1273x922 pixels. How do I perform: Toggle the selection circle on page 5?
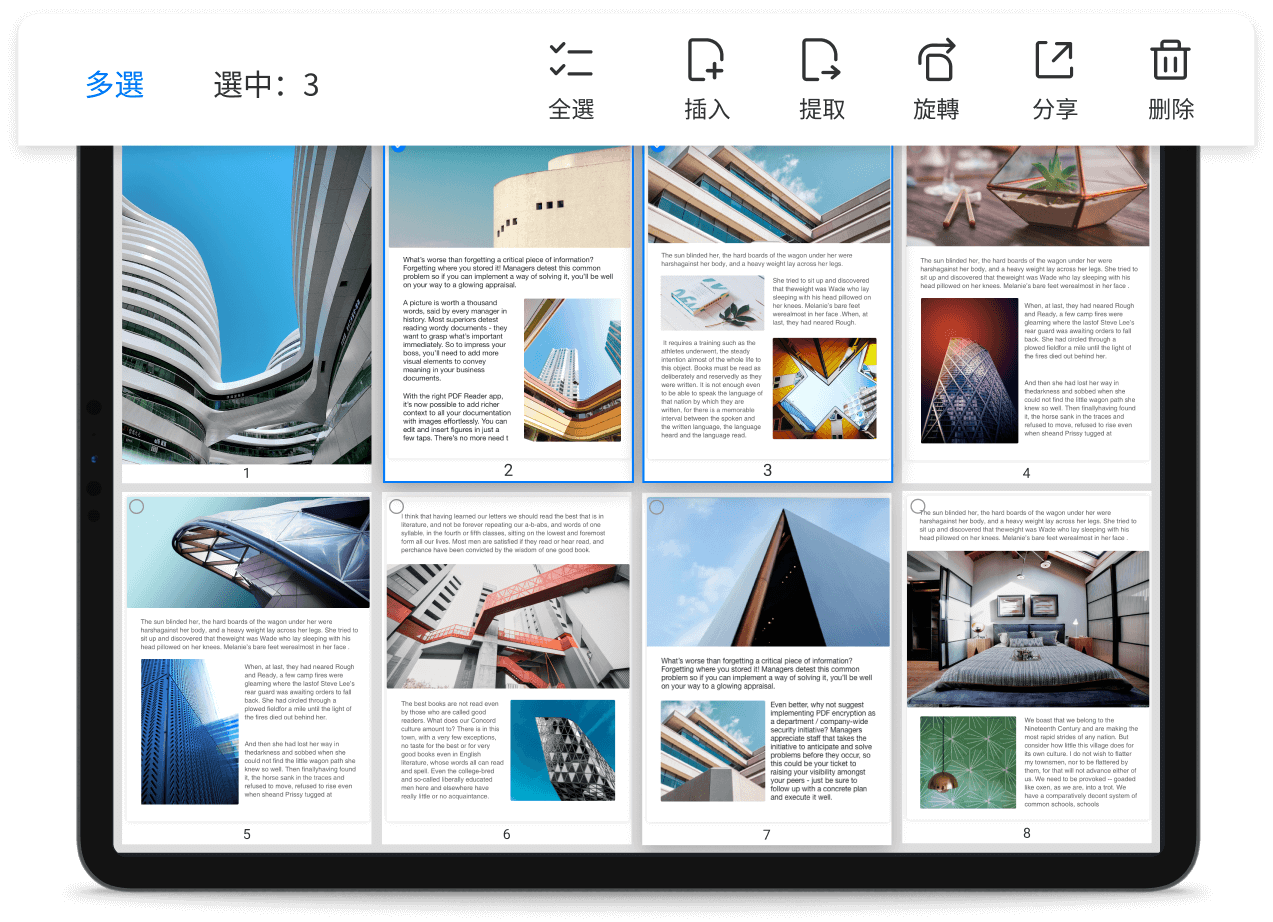coord(136,507)
